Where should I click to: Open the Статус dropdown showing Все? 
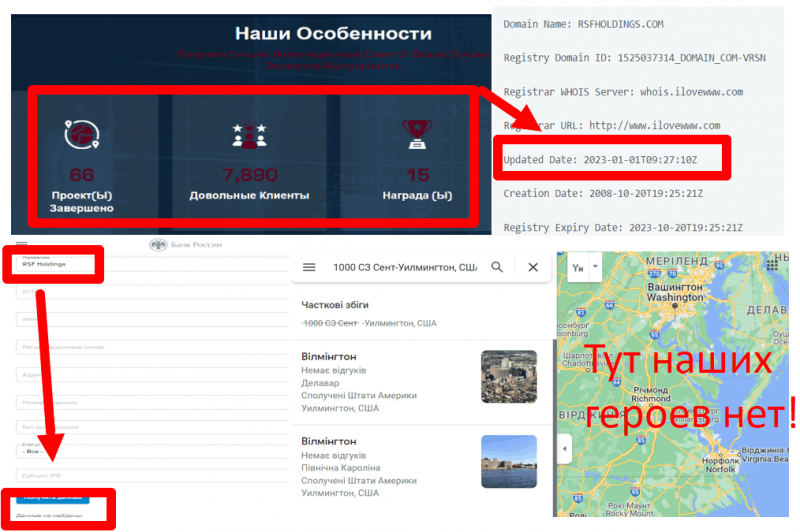(x=153, y=450)
